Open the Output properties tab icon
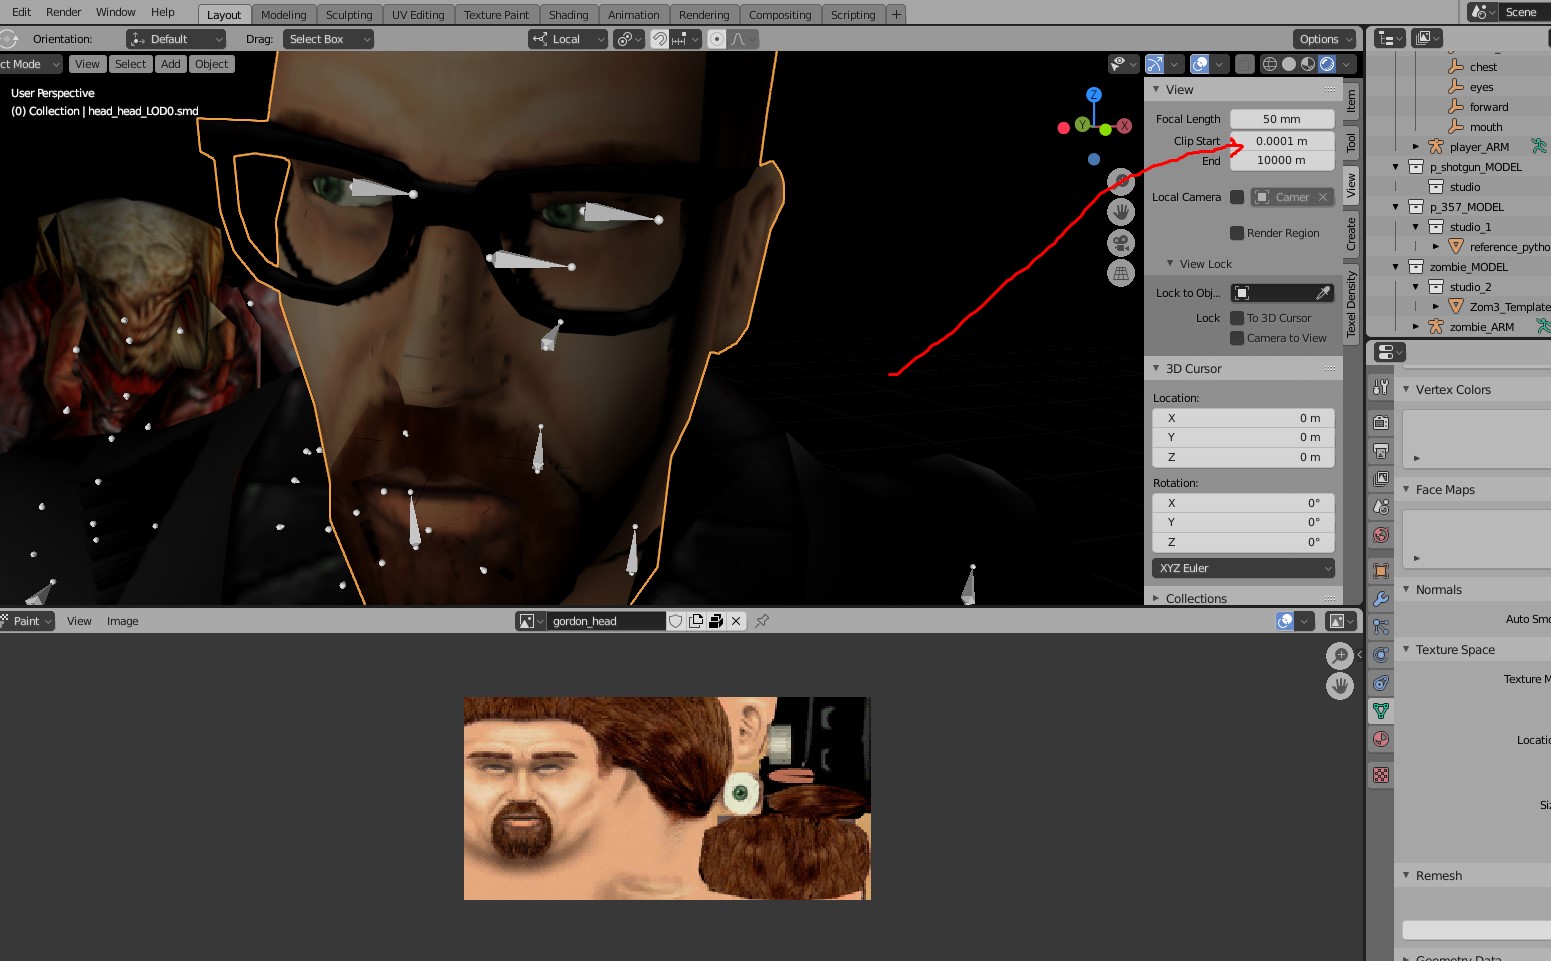Screen dimensions: 1551x961 1381,451
